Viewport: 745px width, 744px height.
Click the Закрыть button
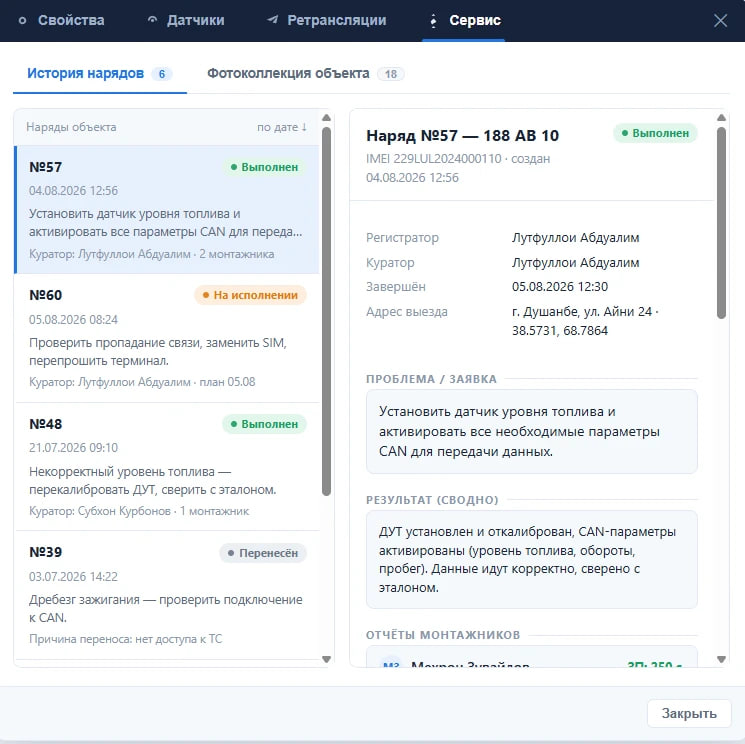(689, 713)
